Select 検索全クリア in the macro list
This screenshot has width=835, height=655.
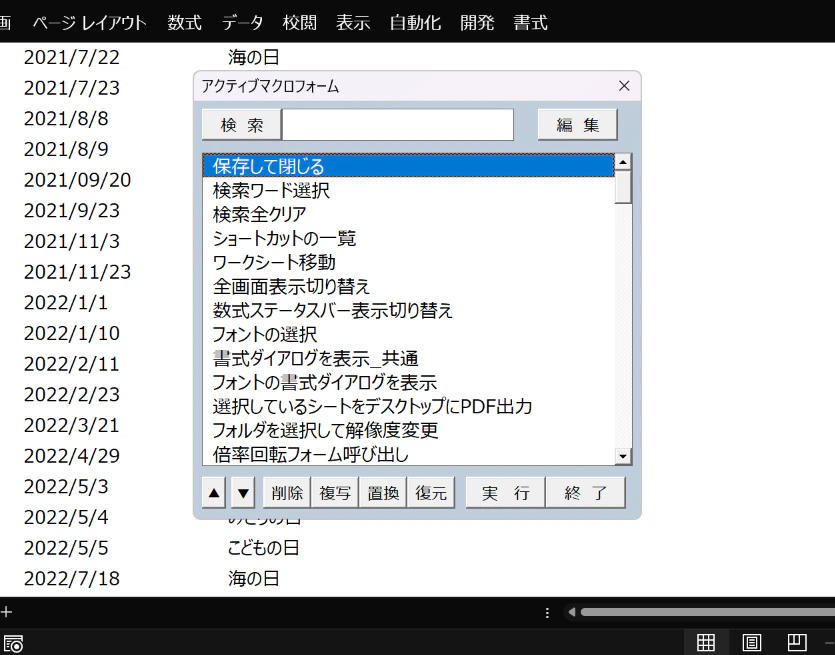[x=408, y=214]
